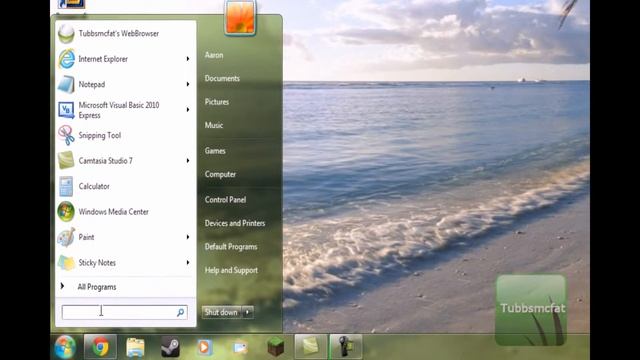
Task: Launch the Camtasia Studio 7 icon
Action: (x=66, y=161)
